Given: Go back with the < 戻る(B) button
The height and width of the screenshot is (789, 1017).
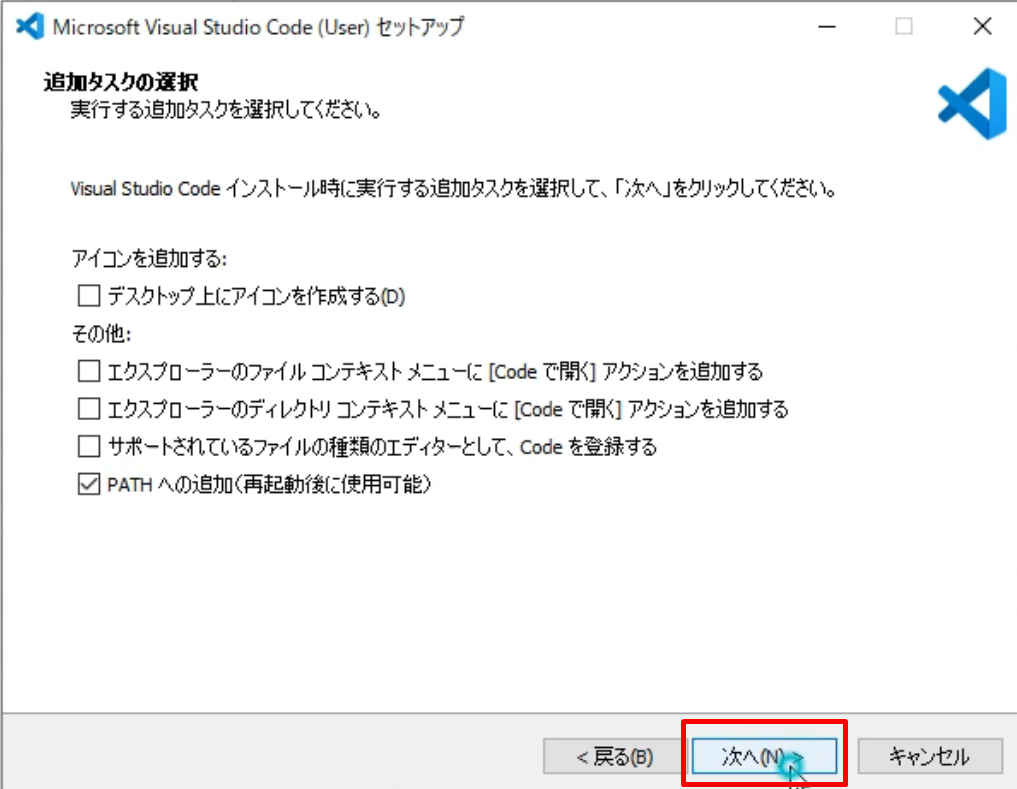Looking at the screenshot, I should [615, 756].
